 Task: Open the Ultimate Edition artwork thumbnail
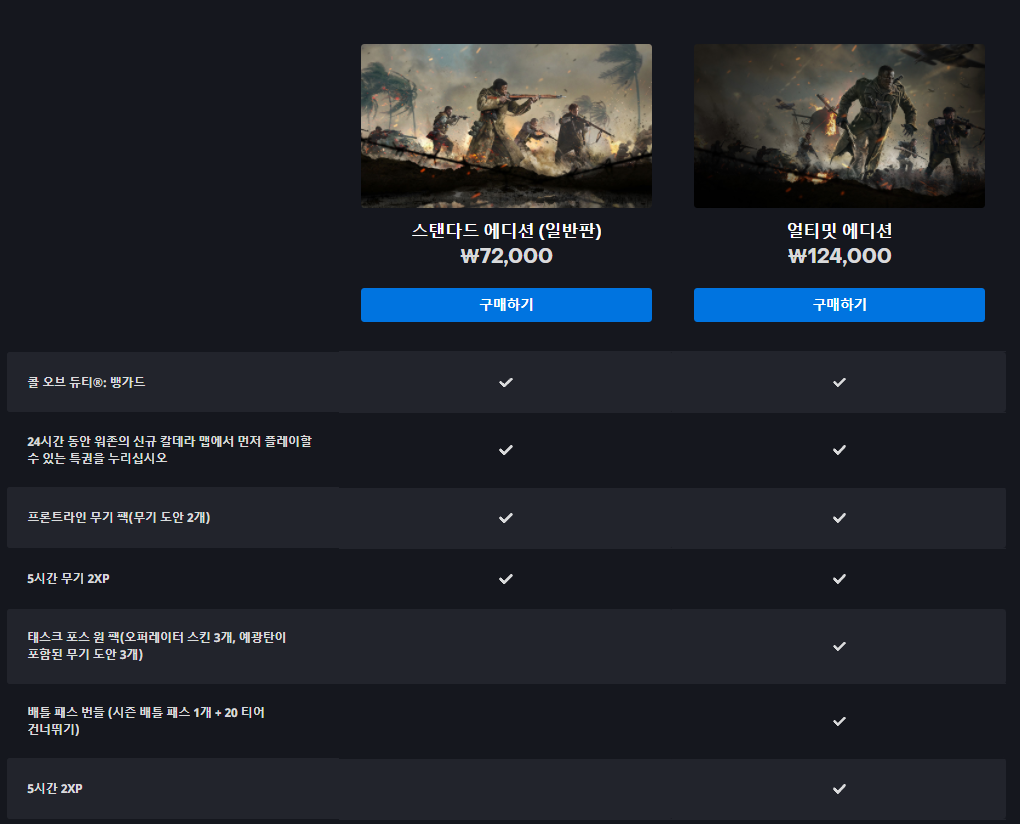(x=839, y=125)
